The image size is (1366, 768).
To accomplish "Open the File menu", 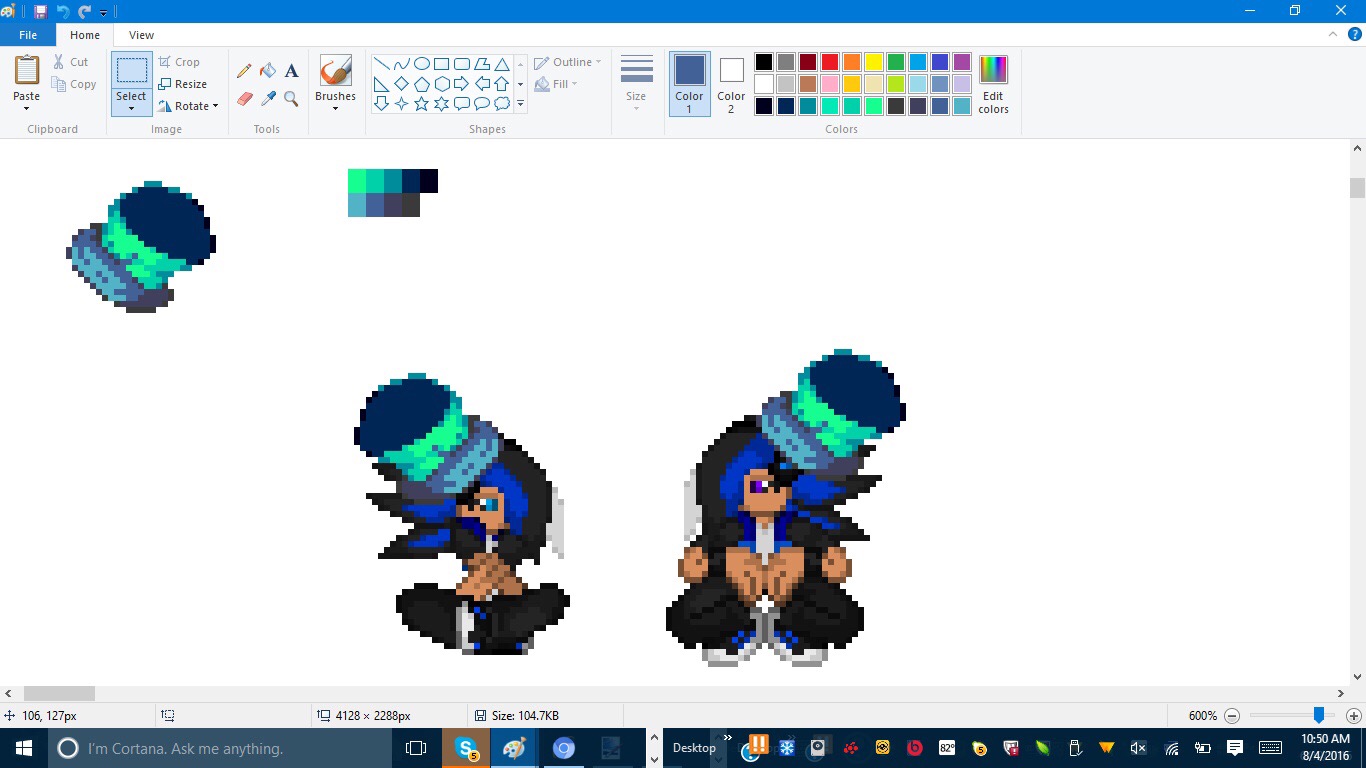I will point(28,35).
